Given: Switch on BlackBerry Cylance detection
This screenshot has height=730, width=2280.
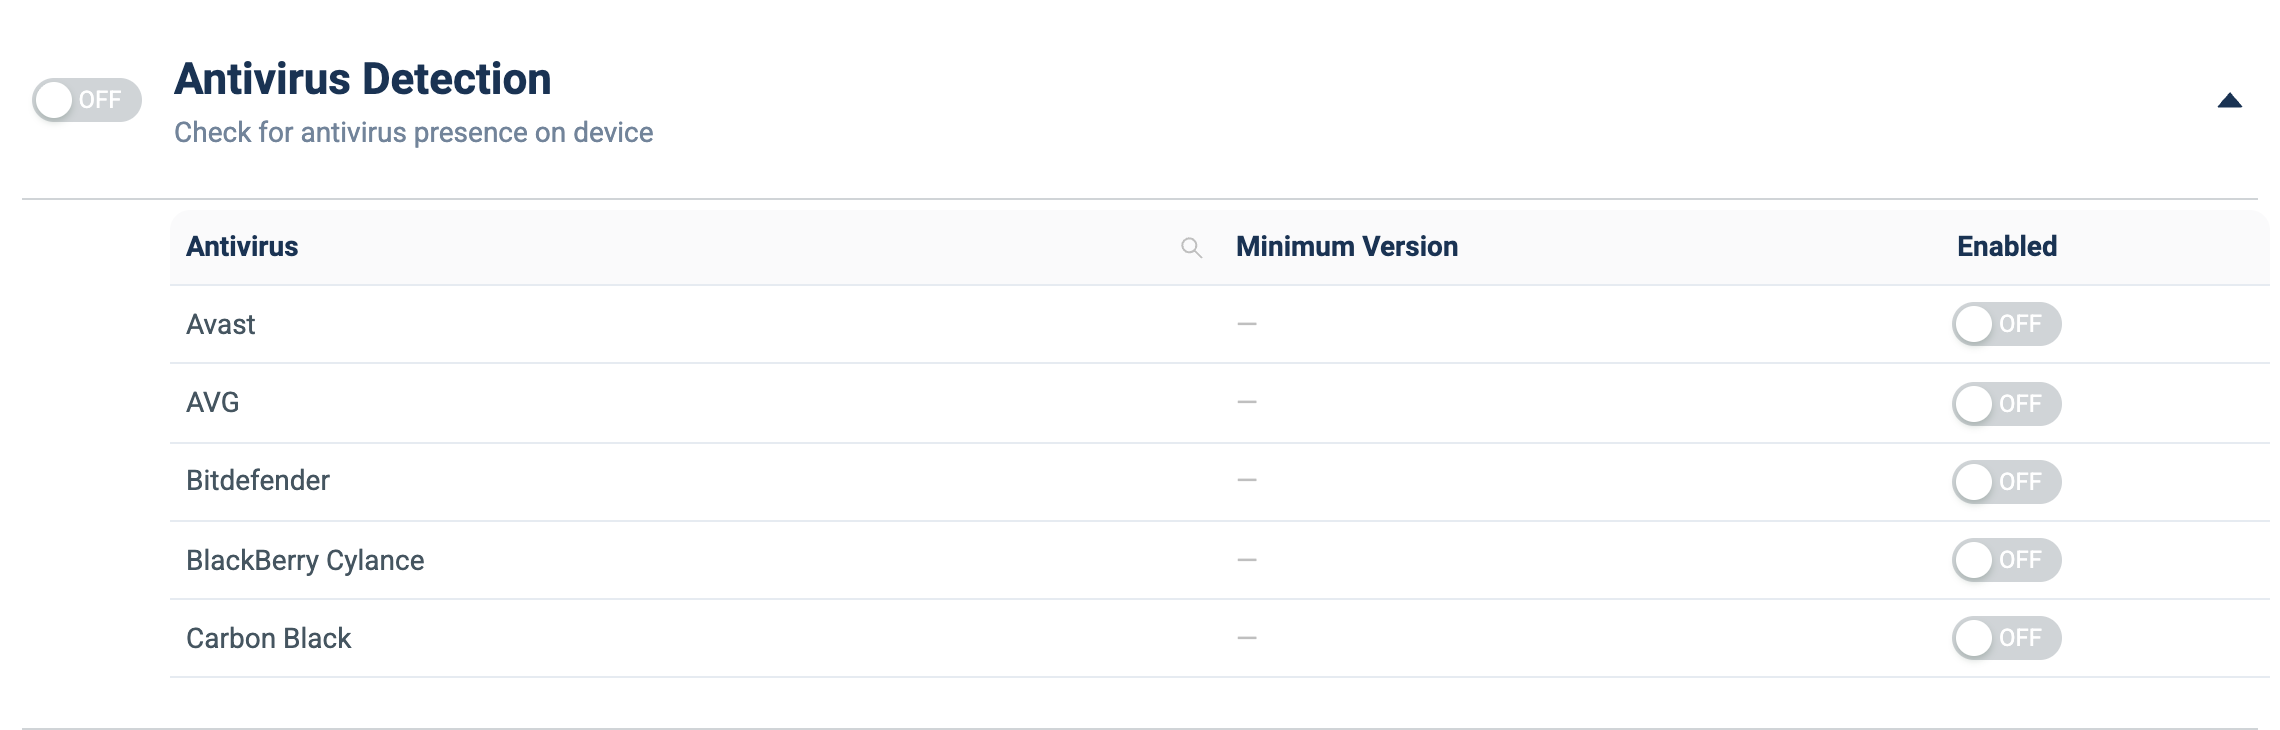Looking at the screenshot, I should (x=2006, y=560).
